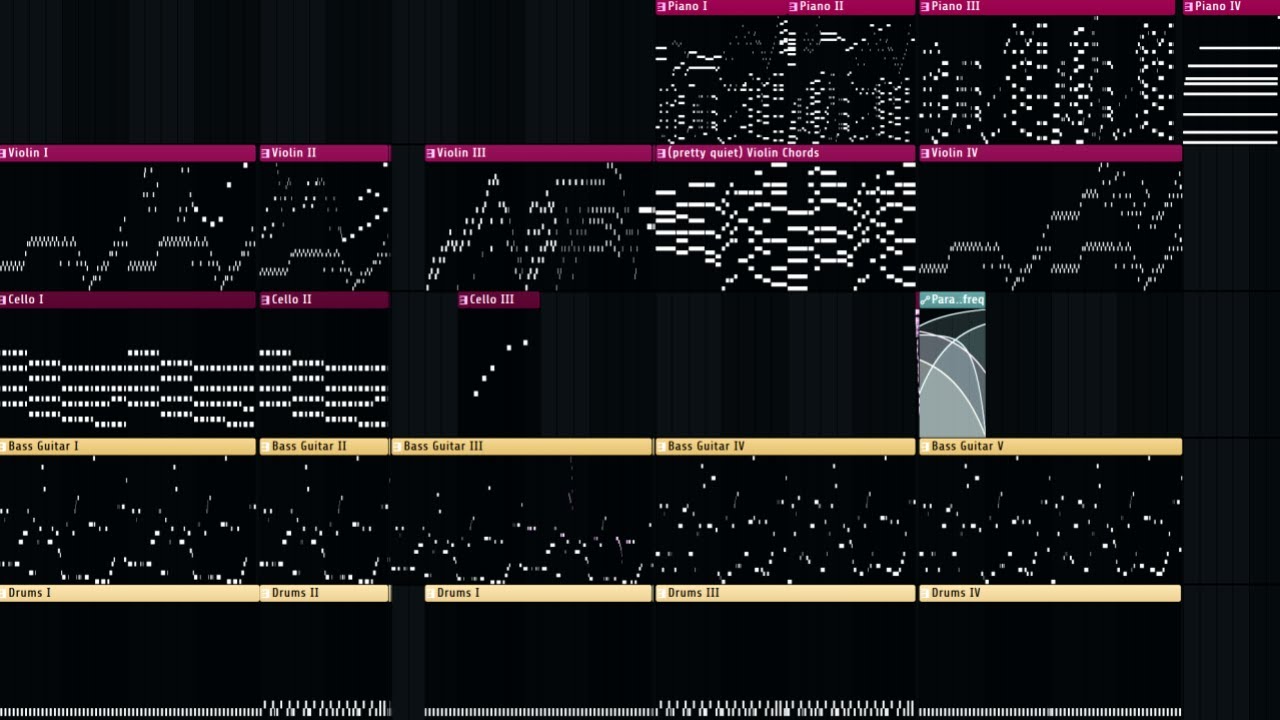
Task: Select the Drums III clip title bar
Action: [785, 593]
